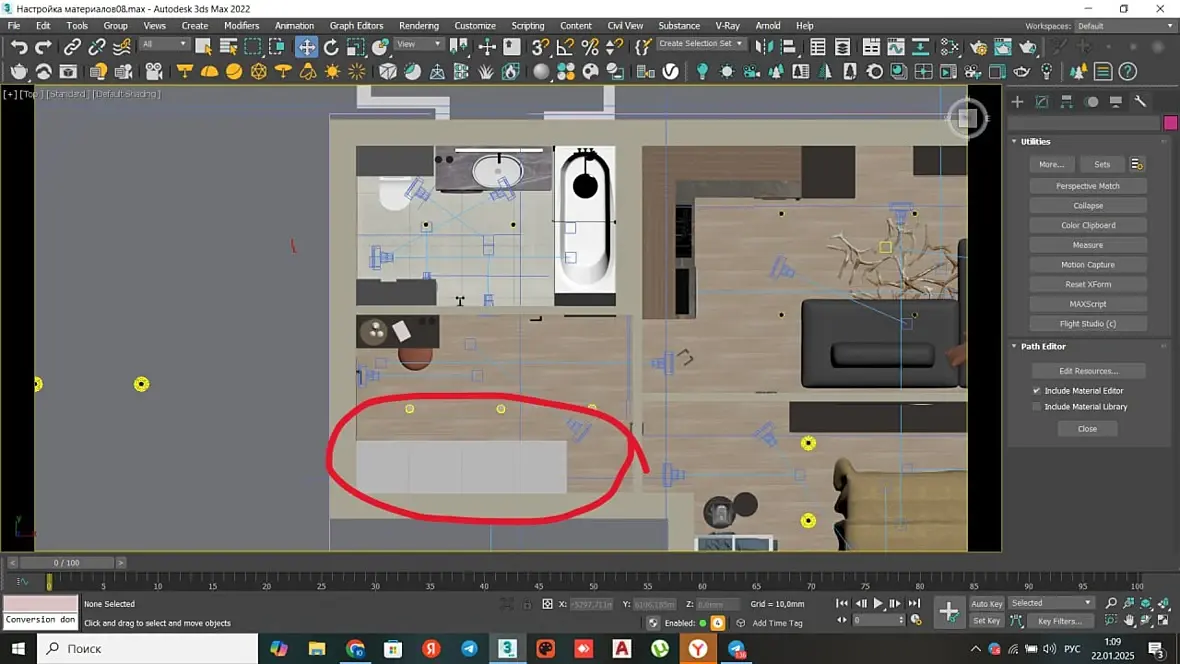Click the Edit Resources button

[1088, 371]
